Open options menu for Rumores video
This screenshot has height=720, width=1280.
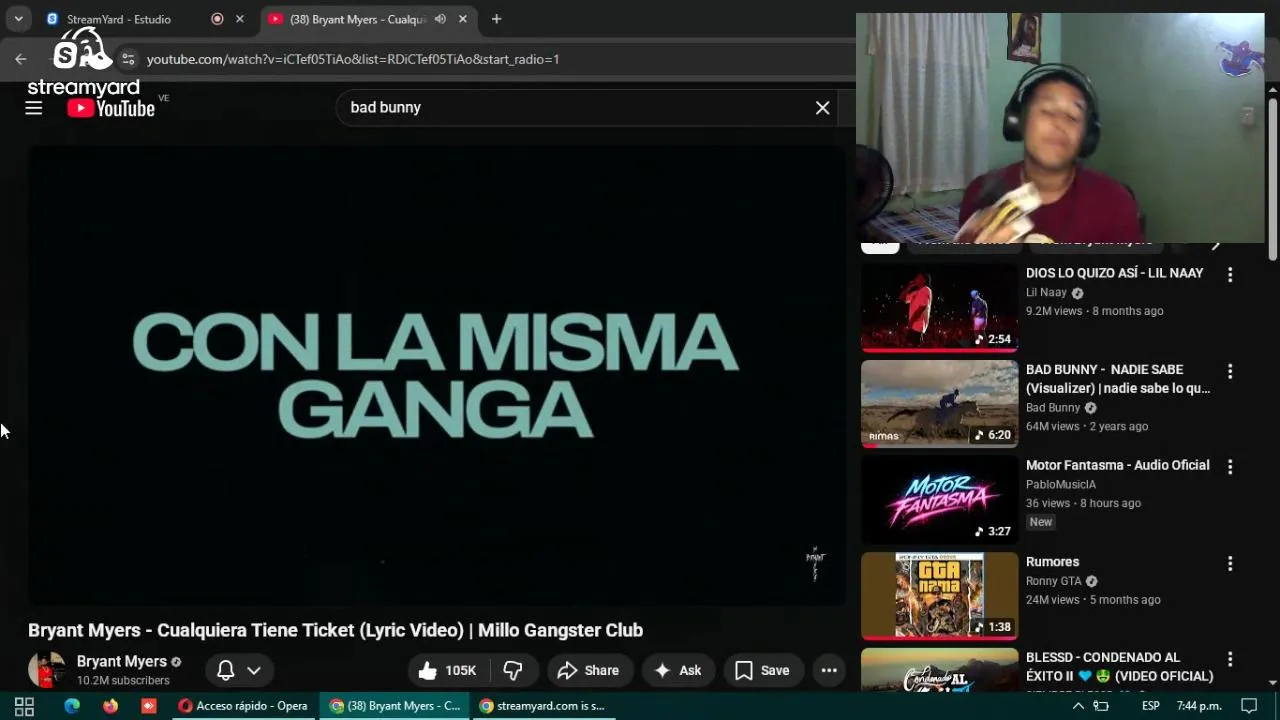pos(1230,564)
